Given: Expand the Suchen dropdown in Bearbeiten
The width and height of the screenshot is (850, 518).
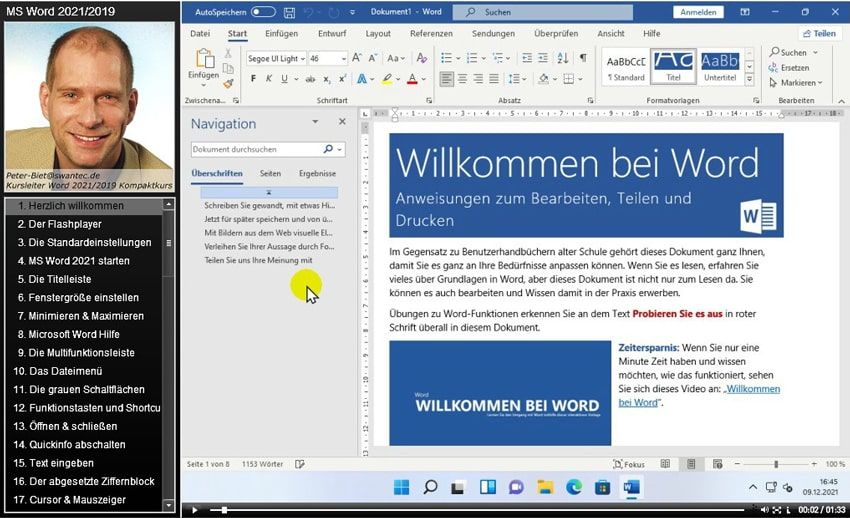Looking at the screenshot, I should (x=812, y=53).
